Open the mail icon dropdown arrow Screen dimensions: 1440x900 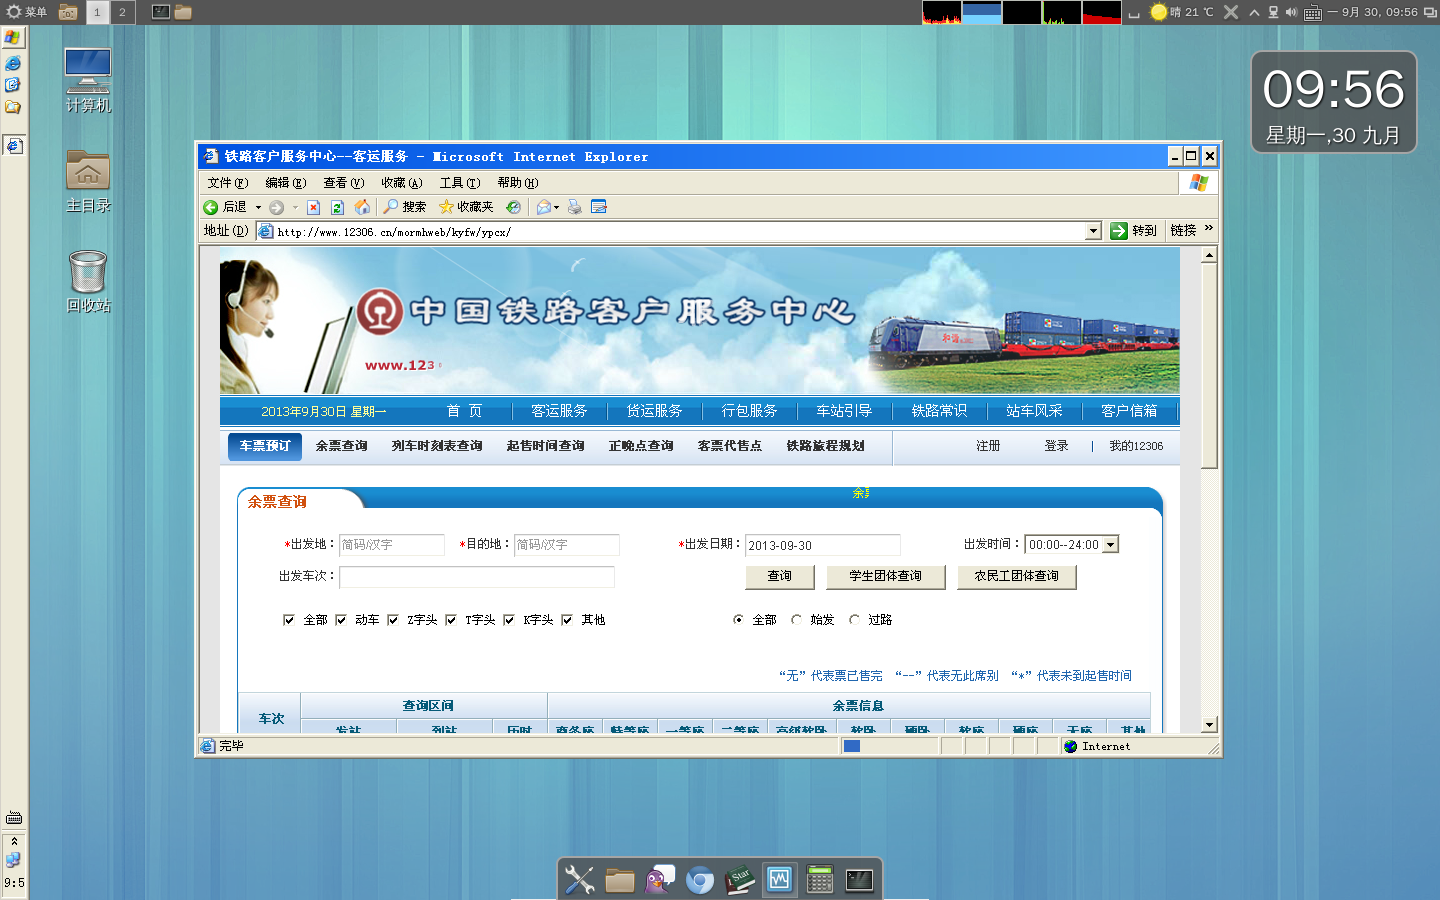click(x=556, y=207)
